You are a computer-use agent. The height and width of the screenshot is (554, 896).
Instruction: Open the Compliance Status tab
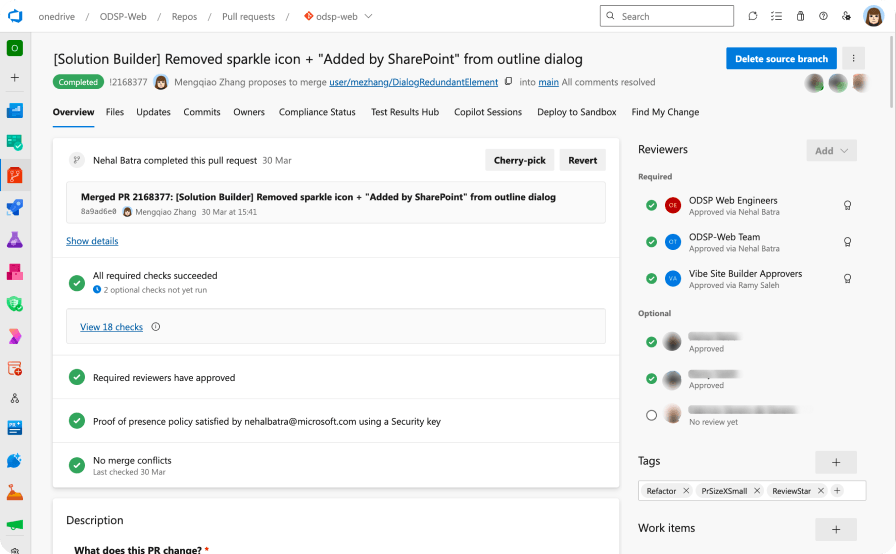point(317,112)
